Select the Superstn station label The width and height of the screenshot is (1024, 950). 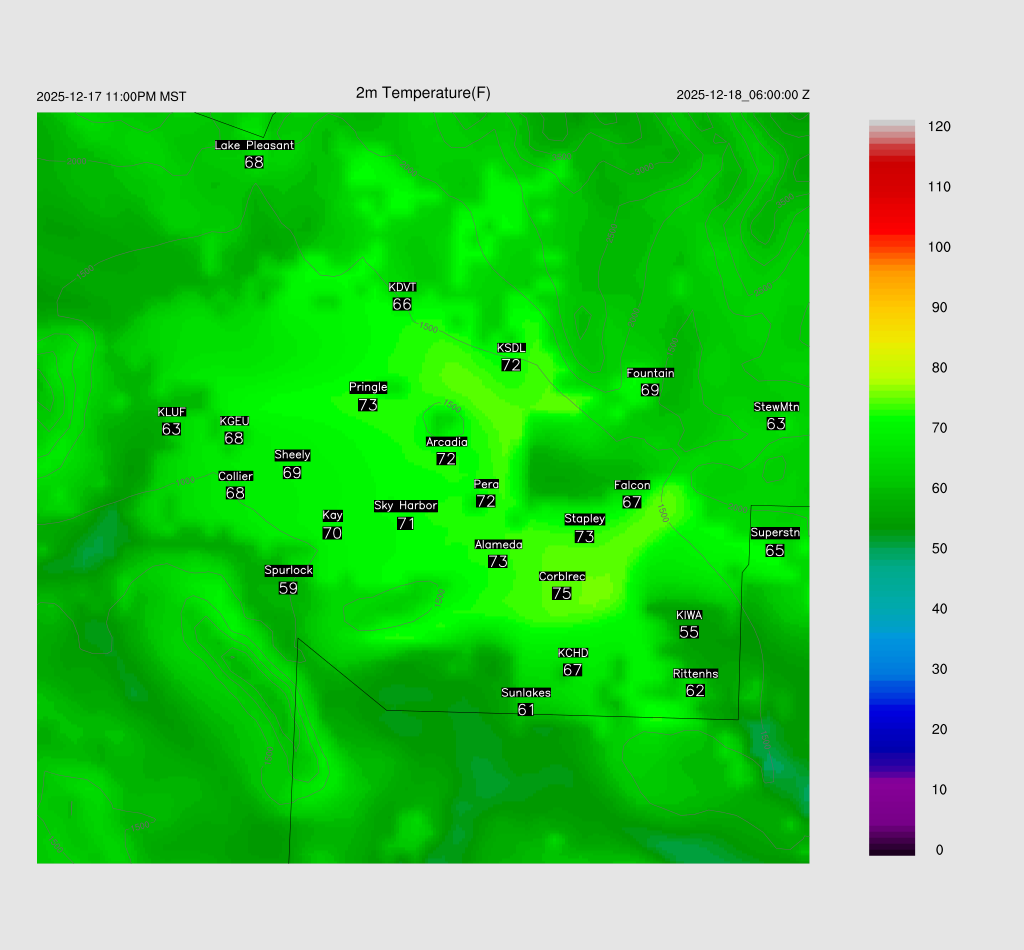(775, 533)
